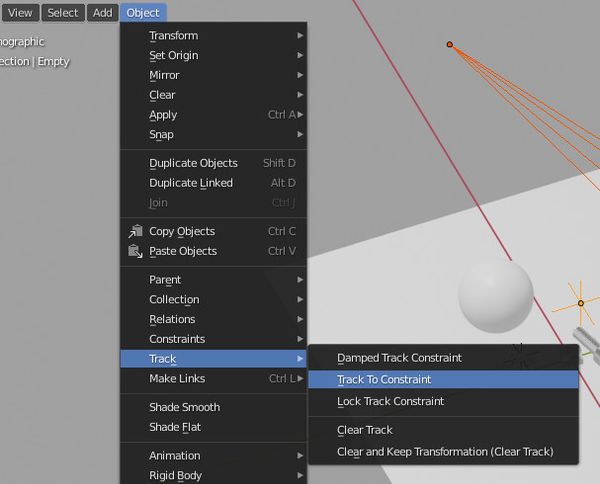
Task: Select the orange empty object in viewport
Action: tap(580, 303)
